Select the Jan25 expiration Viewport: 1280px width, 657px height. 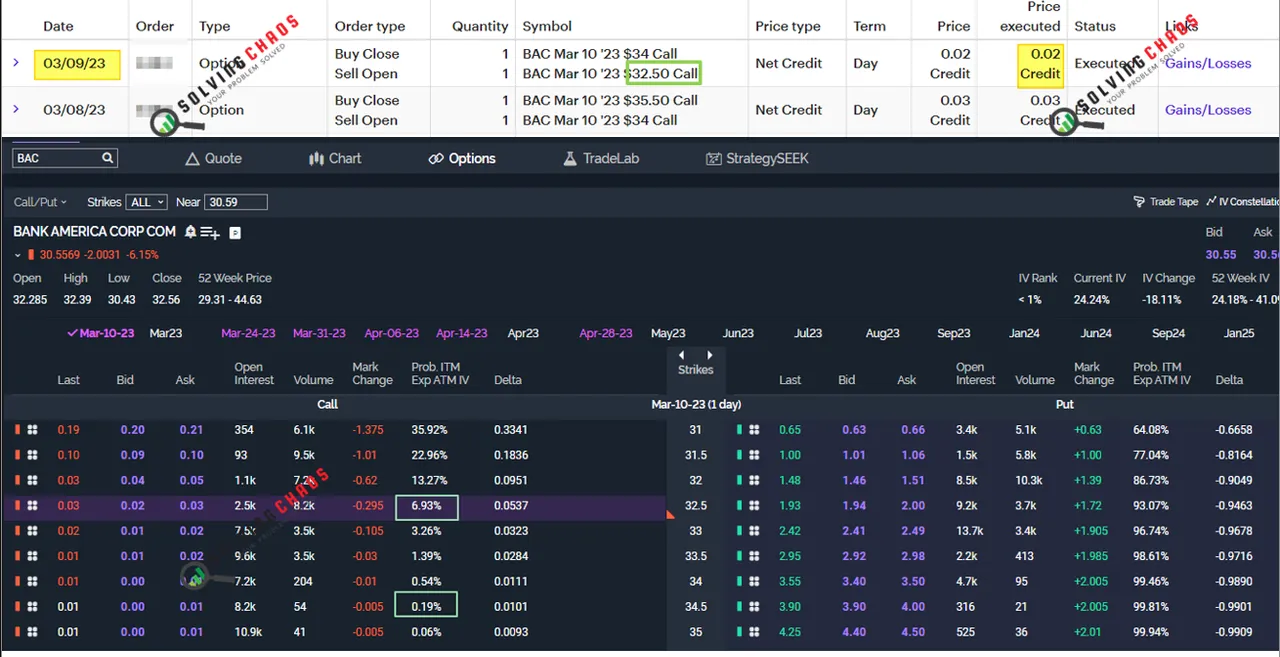(1239, 333)
